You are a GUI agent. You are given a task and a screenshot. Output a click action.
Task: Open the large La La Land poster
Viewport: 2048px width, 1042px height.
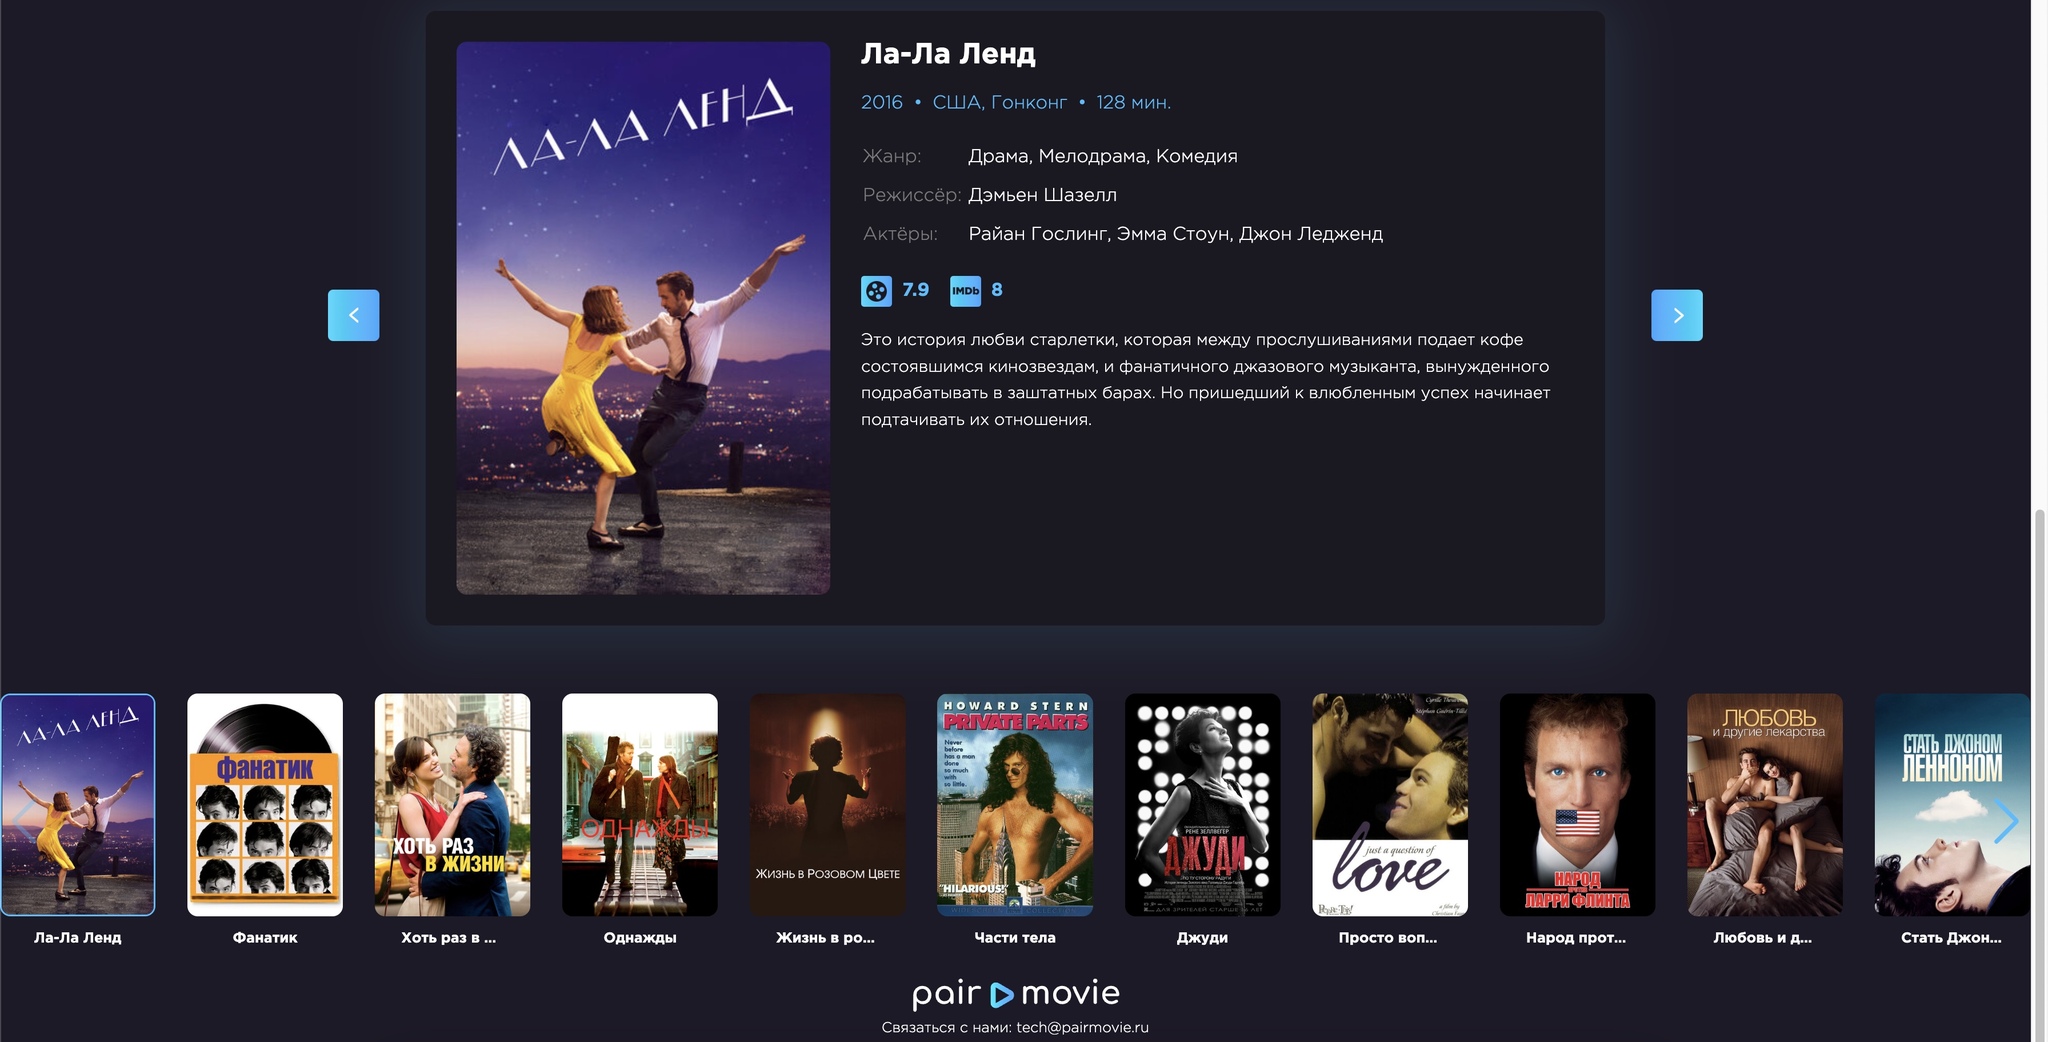point(643,318)
